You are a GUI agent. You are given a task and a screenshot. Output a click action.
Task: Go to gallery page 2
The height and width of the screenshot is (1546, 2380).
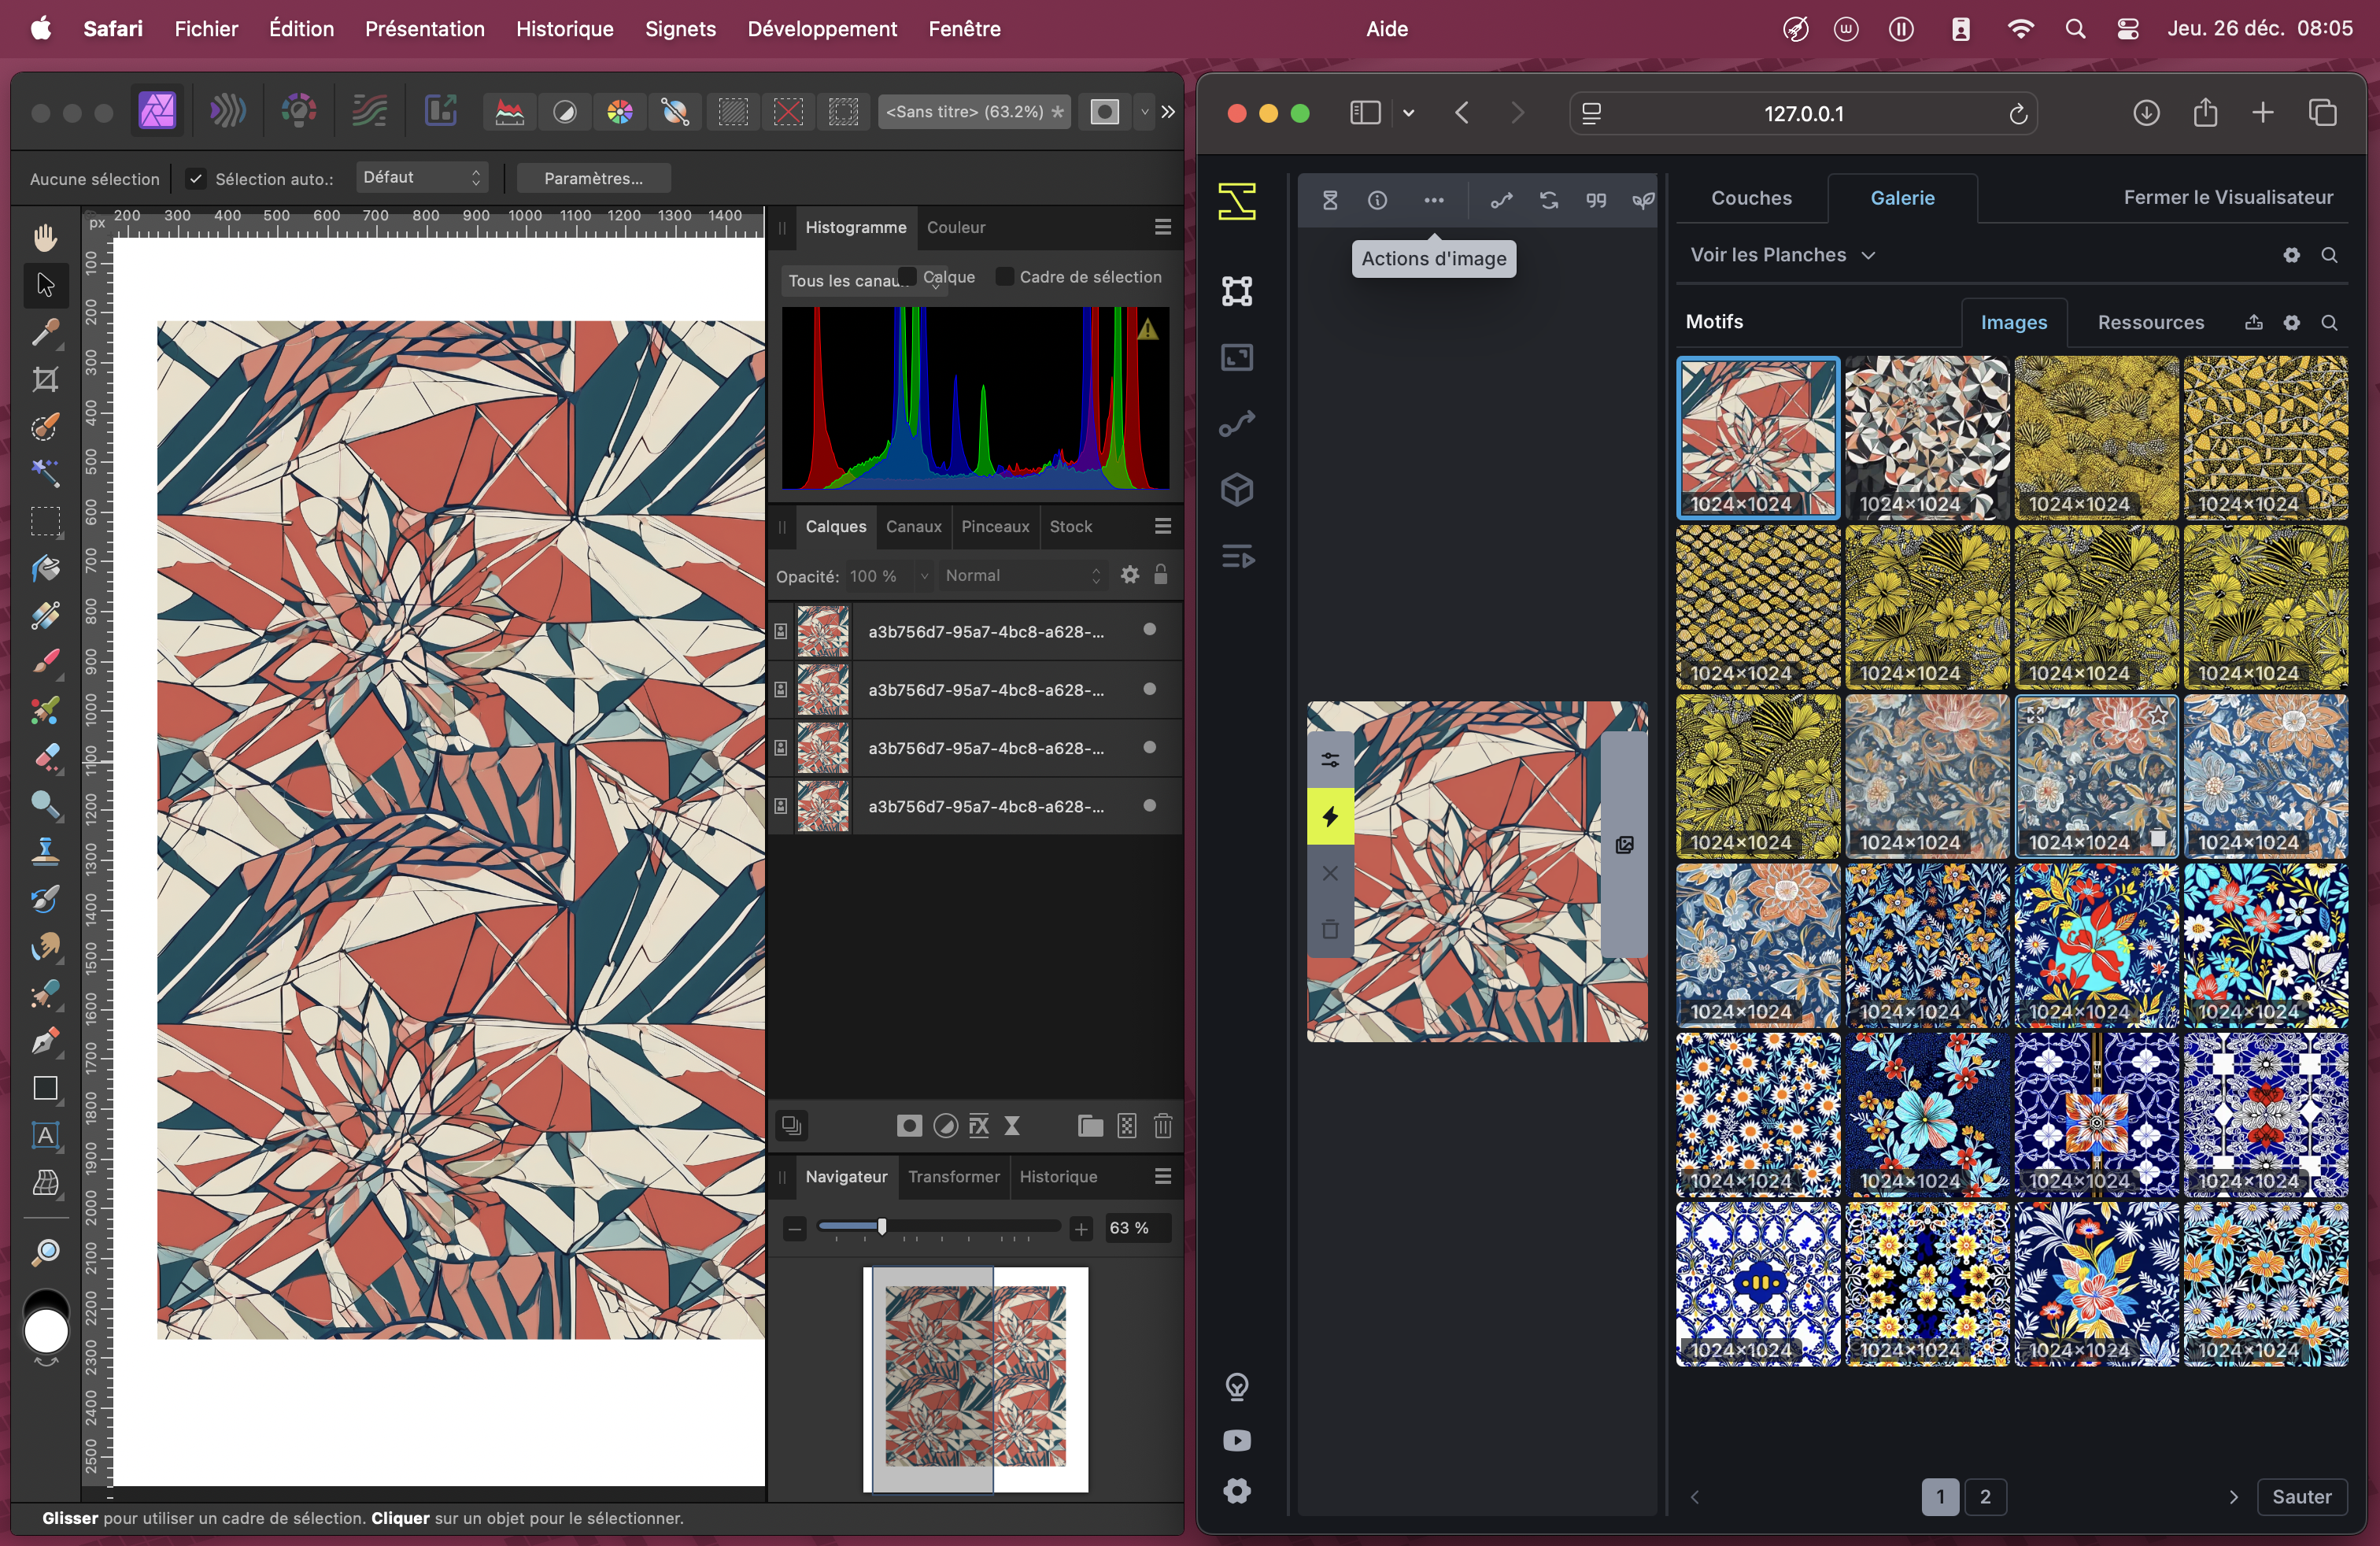1985,1497
